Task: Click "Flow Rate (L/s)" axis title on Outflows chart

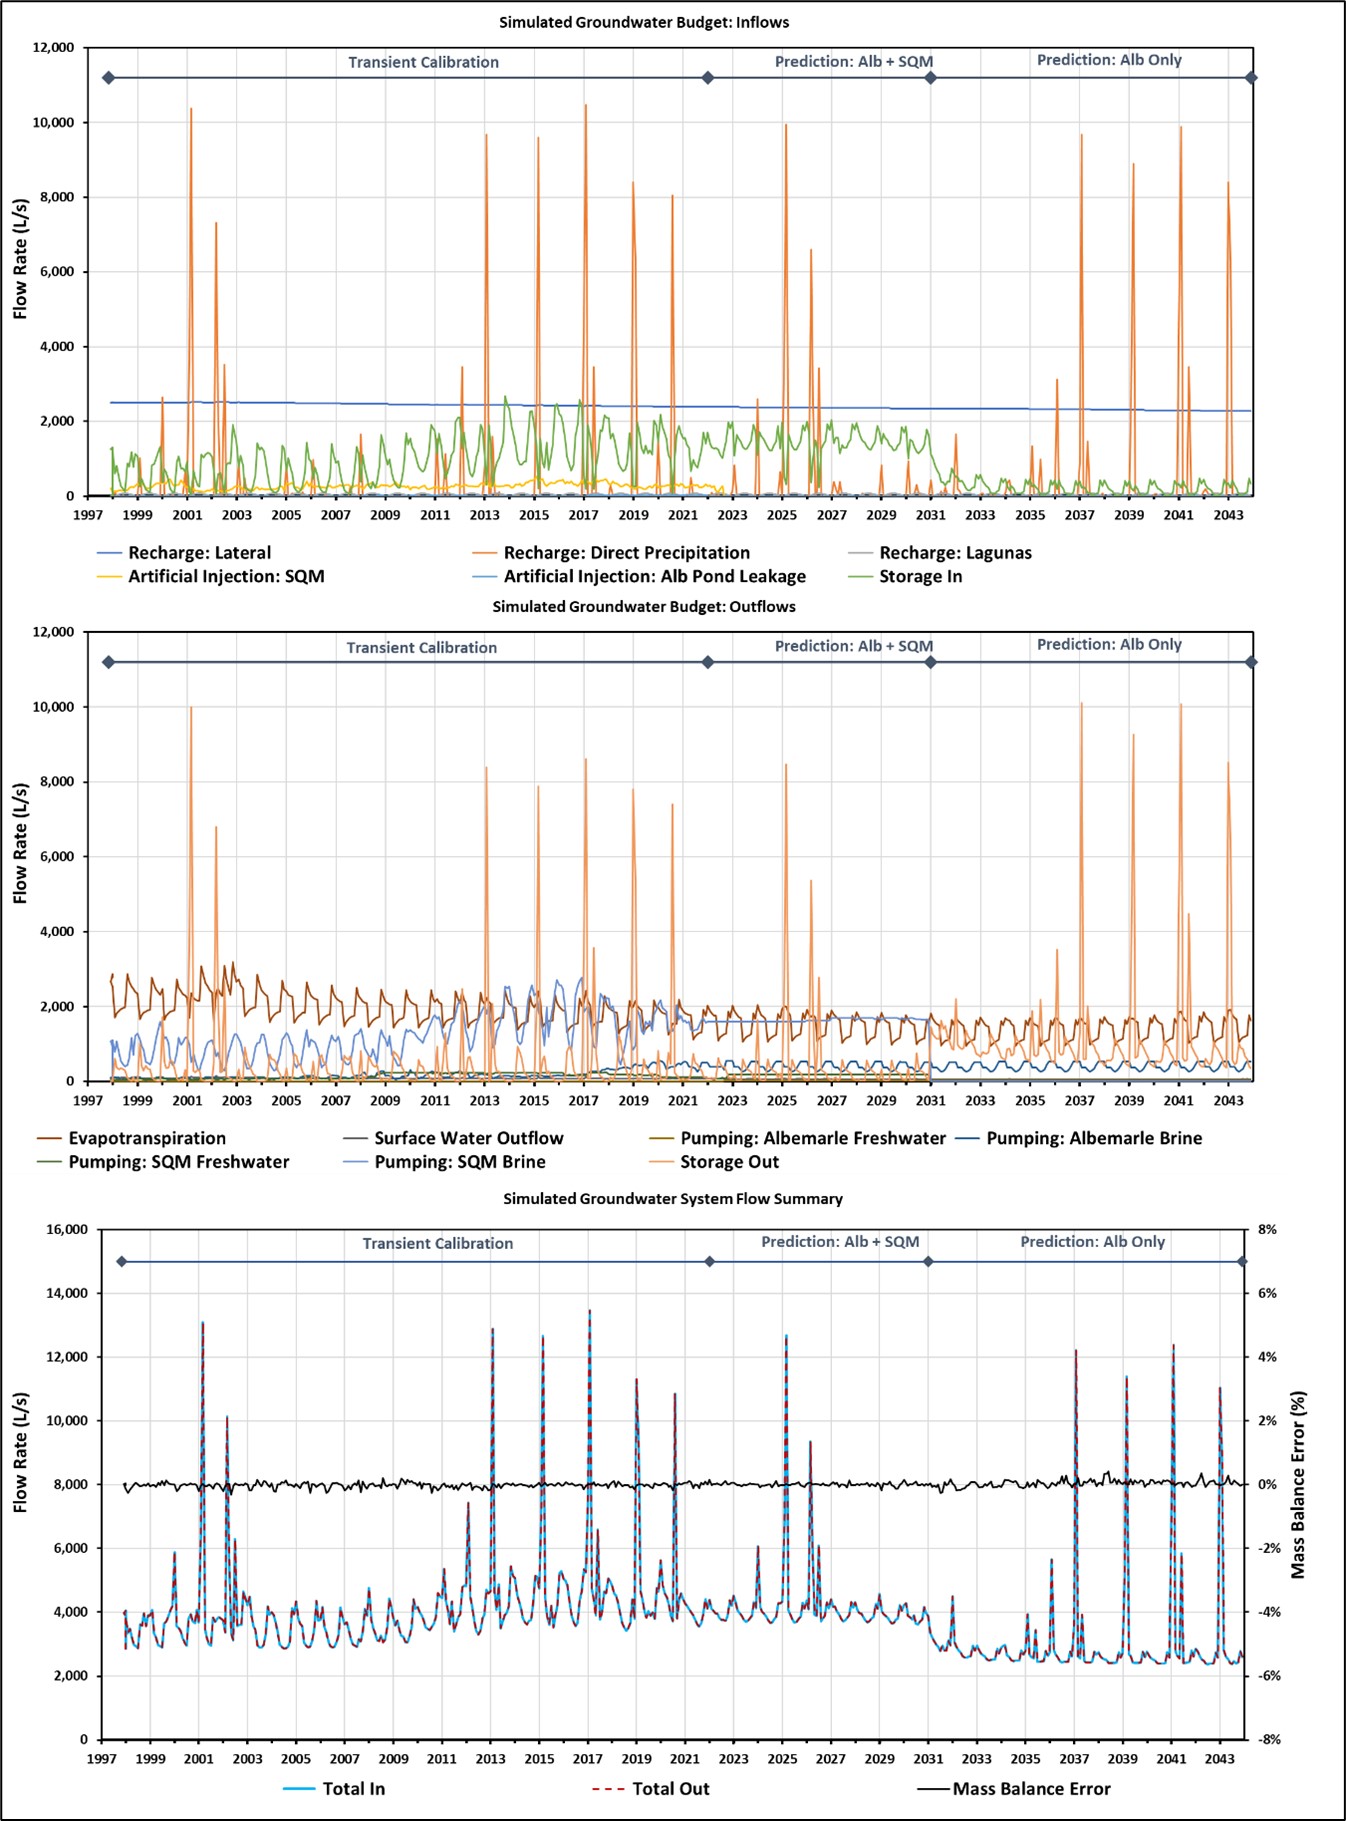Action: 20,844
